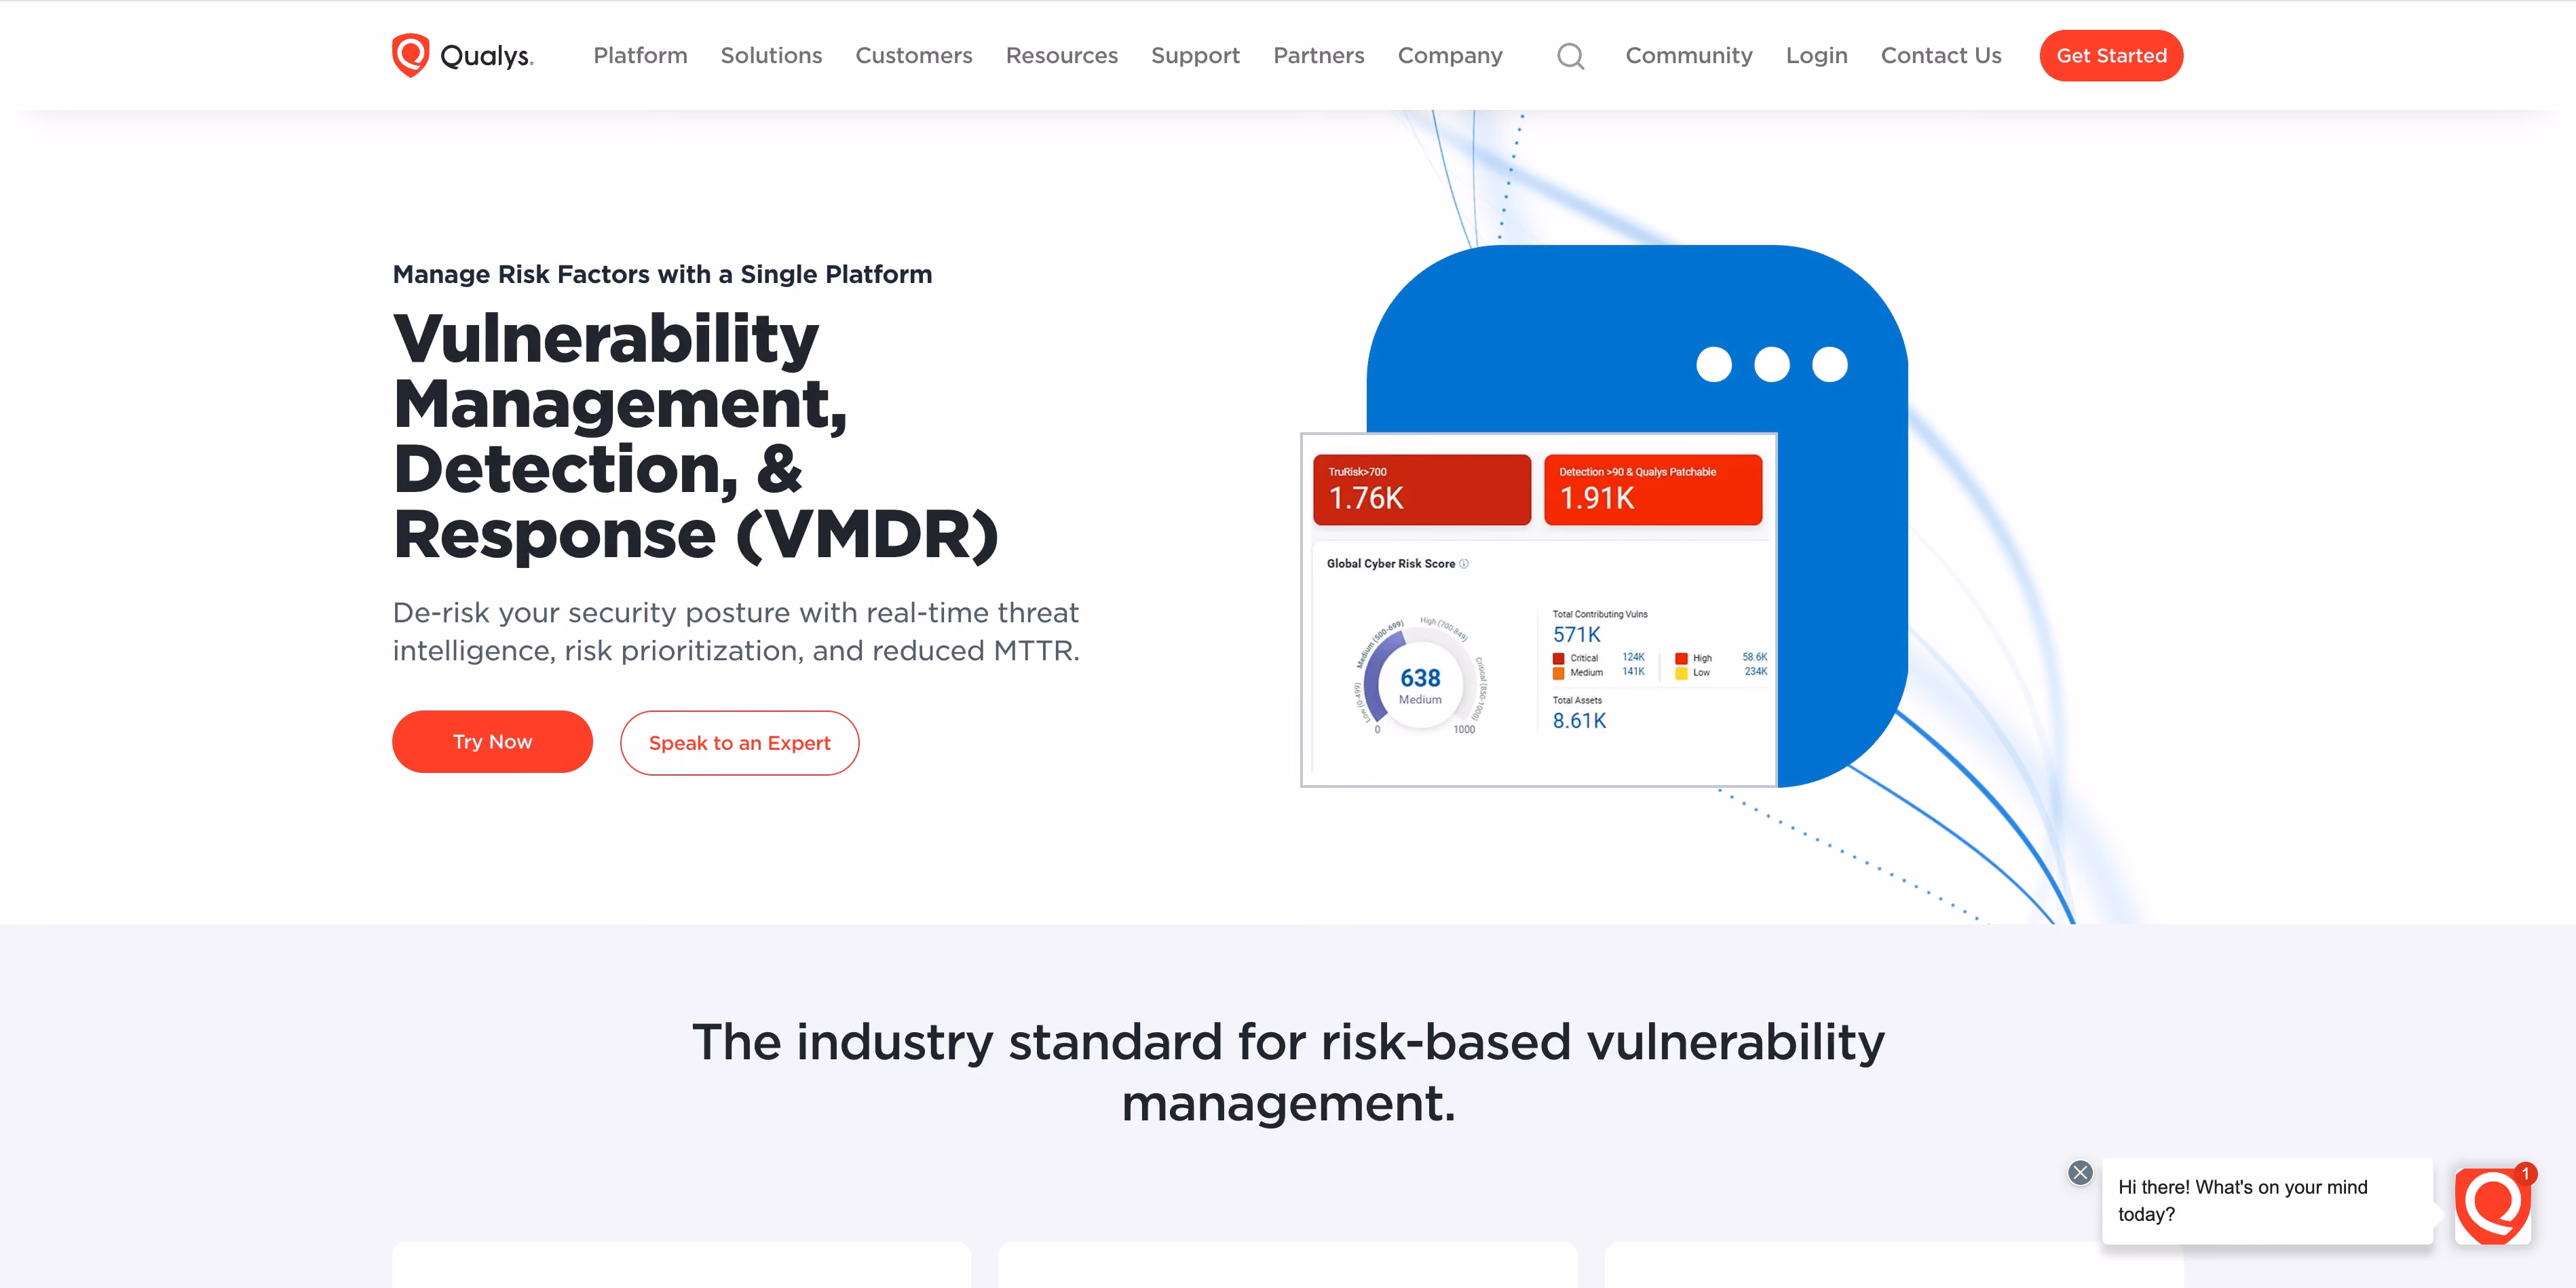This screenshot has height=1288, width=2576.
Task: Click the TruRisk>700 red tile showing 1.76K
Action: [1421, 490]
